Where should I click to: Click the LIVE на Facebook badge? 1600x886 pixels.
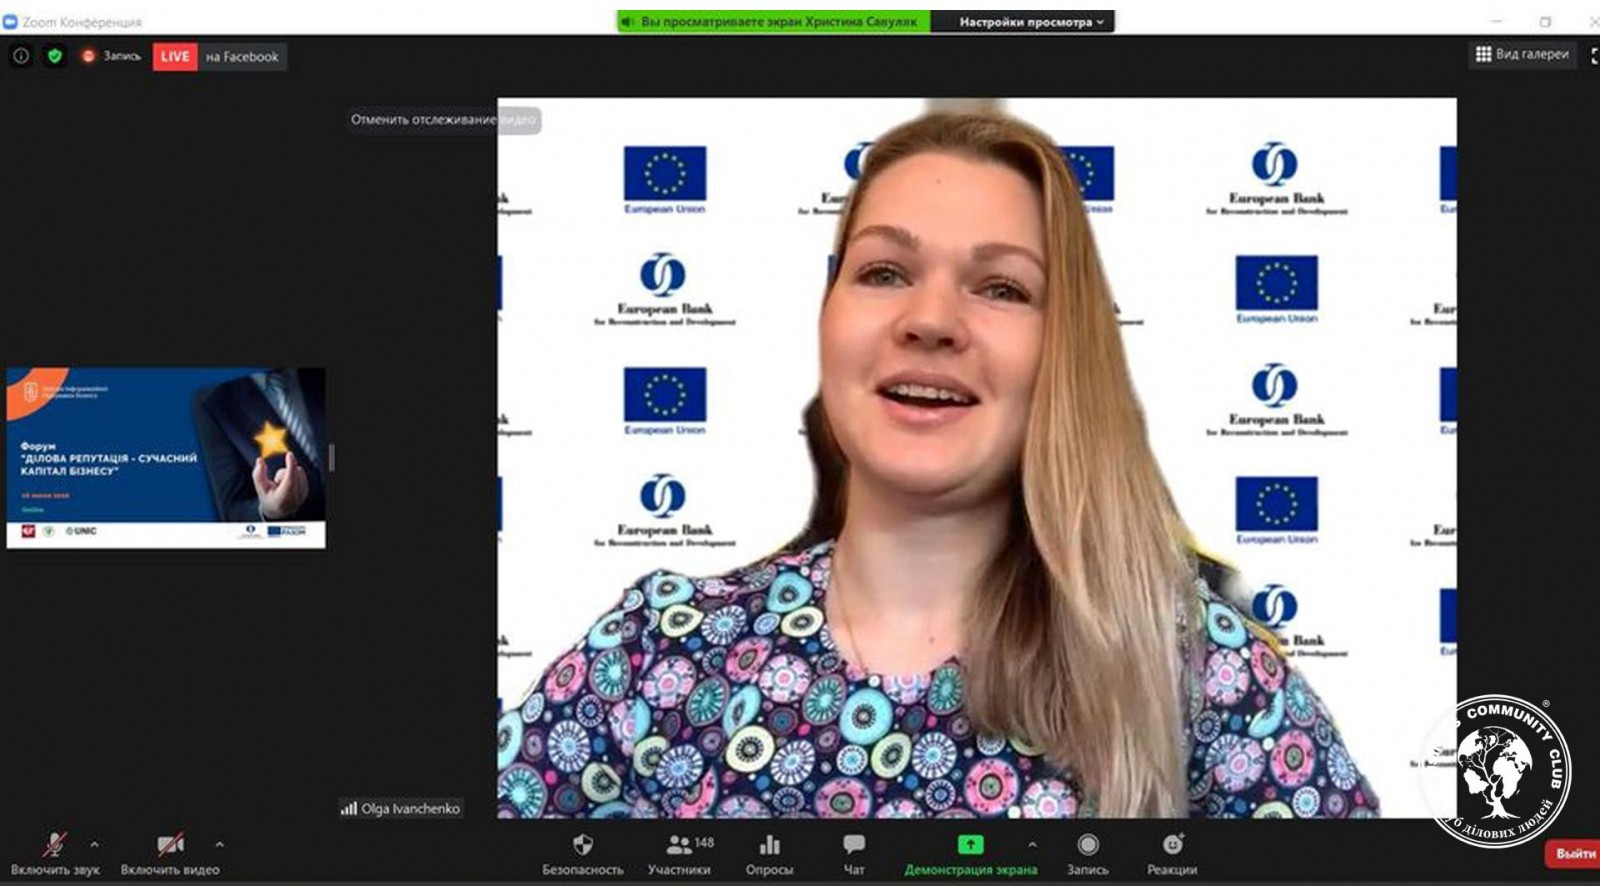[219, 57]
